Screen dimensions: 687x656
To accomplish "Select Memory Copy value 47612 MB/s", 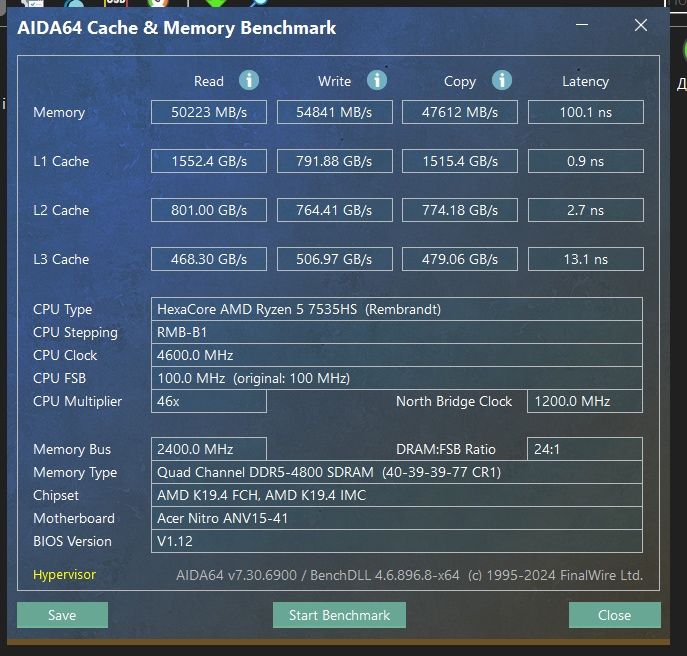I will click(460, 112).
